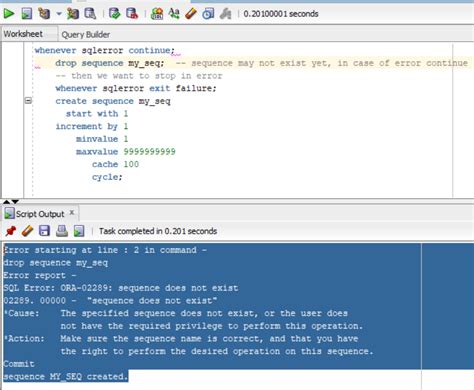Collapse the create sequence code block

(28, 100)
